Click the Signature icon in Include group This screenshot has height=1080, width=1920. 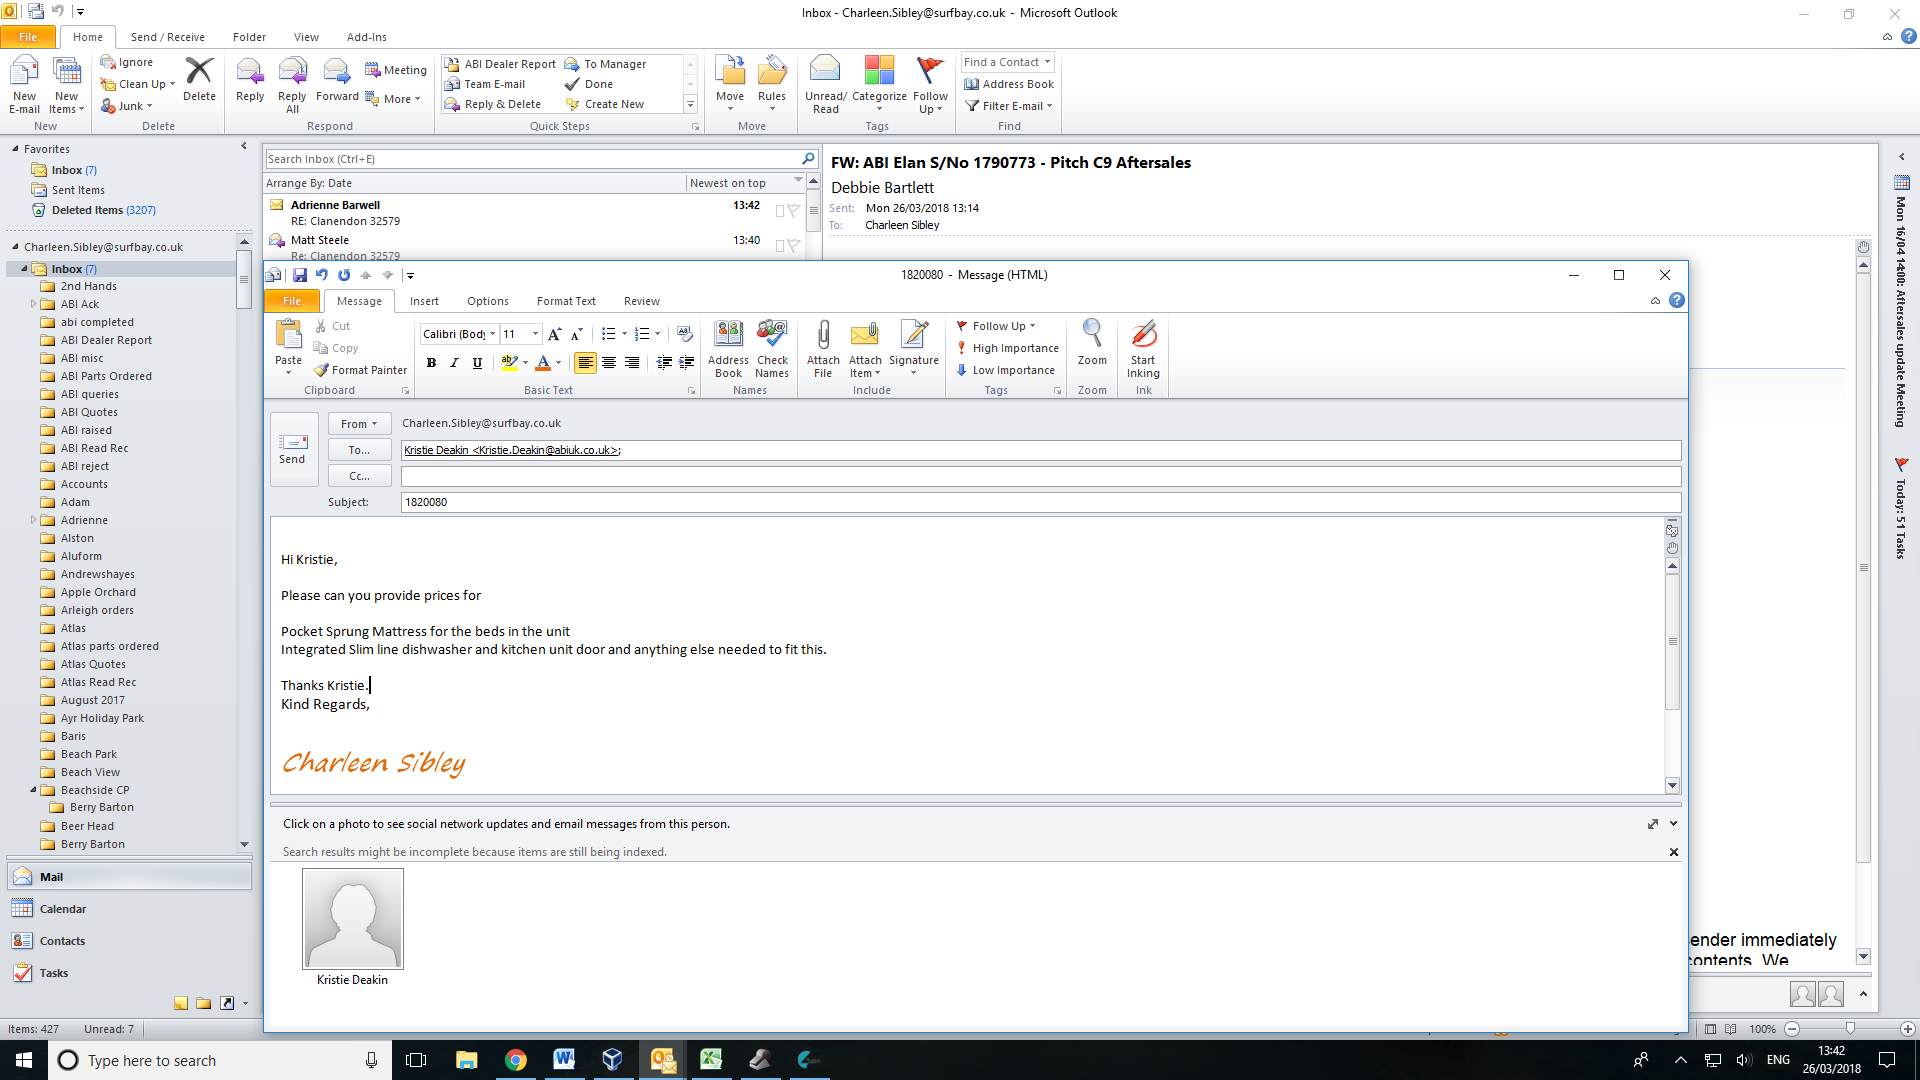pos(913,347)
